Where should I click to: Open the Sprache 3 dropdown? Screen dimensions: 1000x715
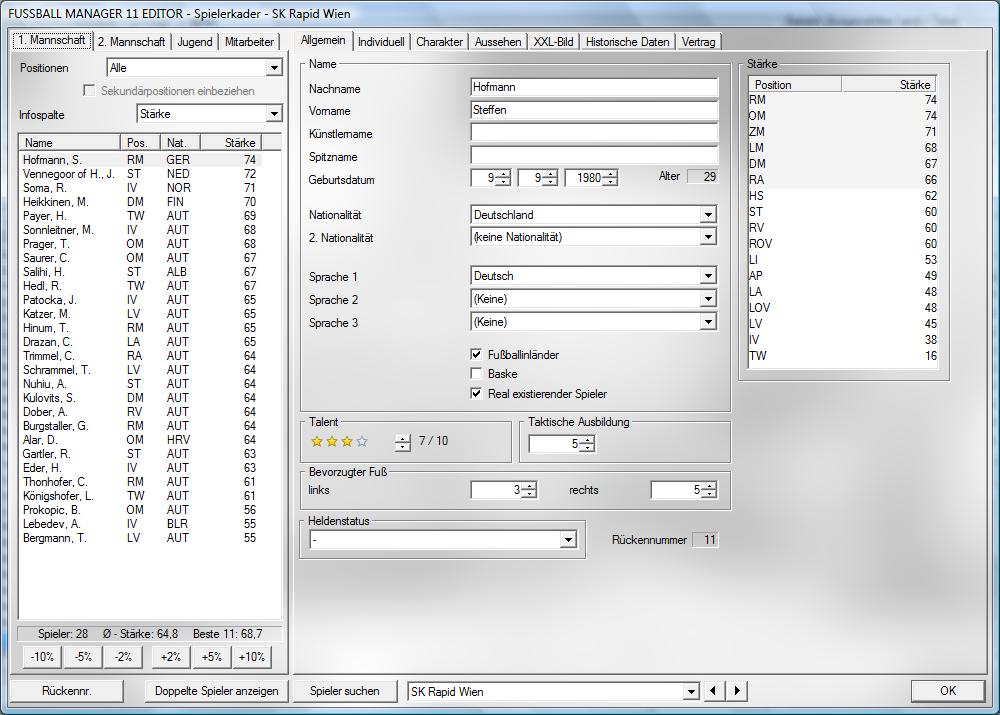point(708,322)
